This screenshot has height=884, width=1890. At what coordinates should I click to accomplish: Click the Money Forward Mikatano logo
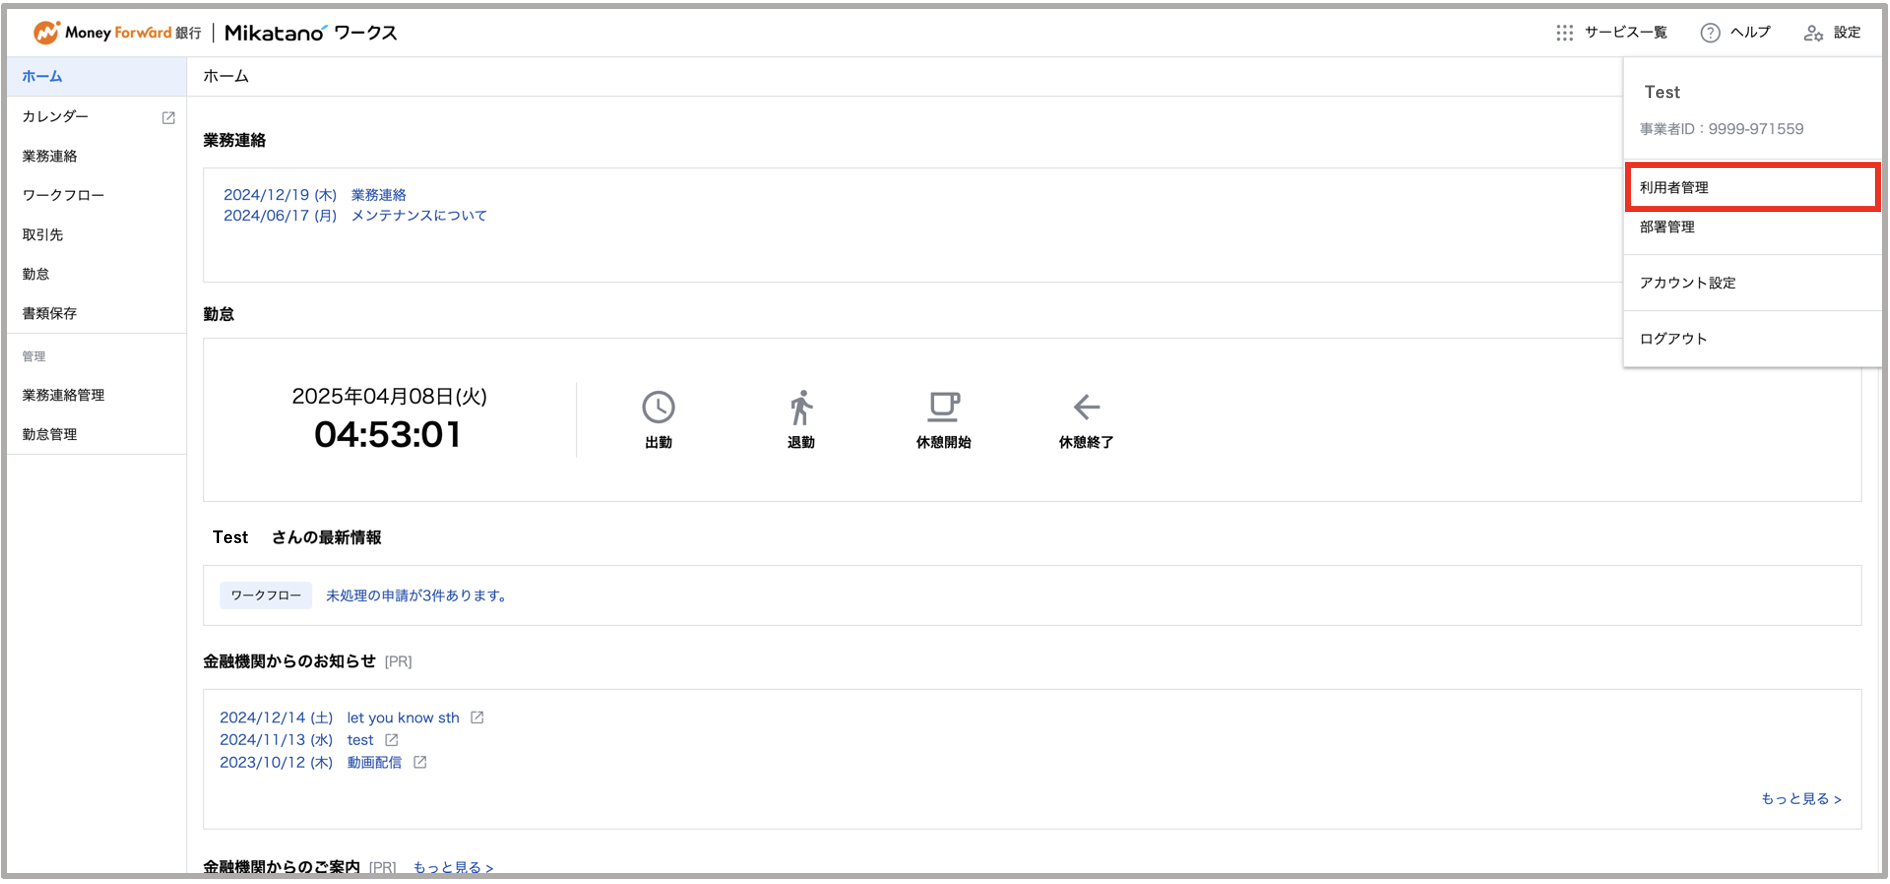[215, 33]
